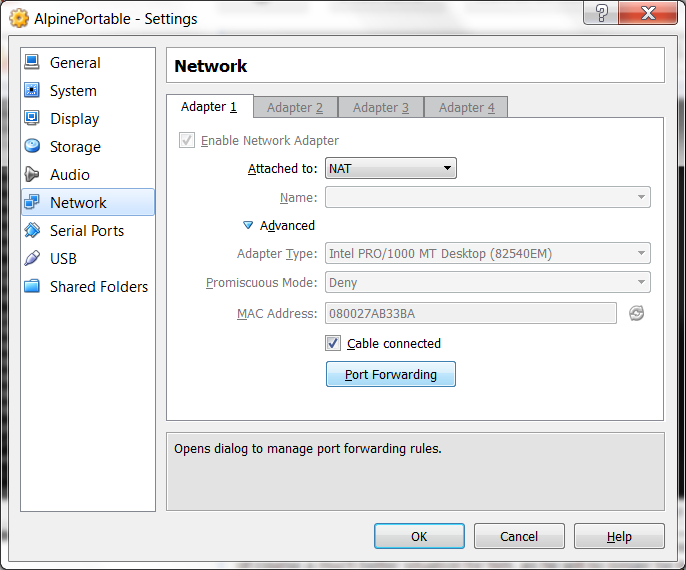Open the Name dropdown
The image size is (686, 570).
pos(488,197)
